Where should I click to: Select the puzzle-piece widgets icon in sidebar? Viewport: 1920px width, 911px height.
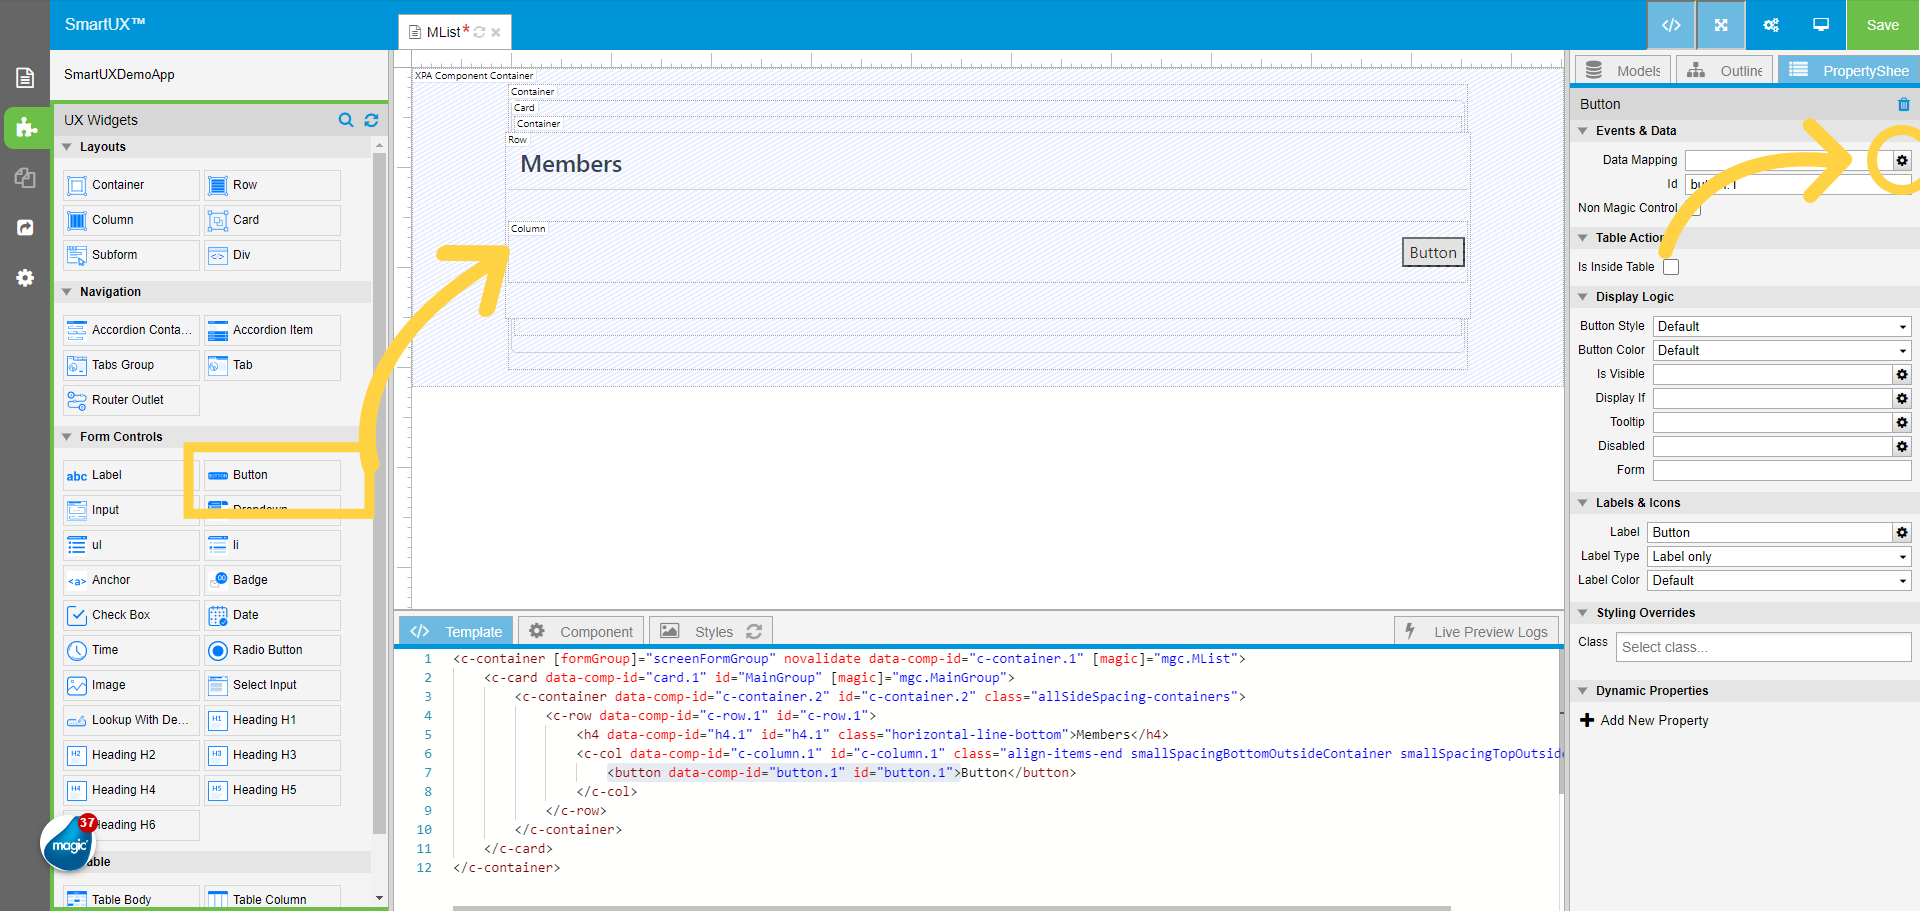pos(25,128)
